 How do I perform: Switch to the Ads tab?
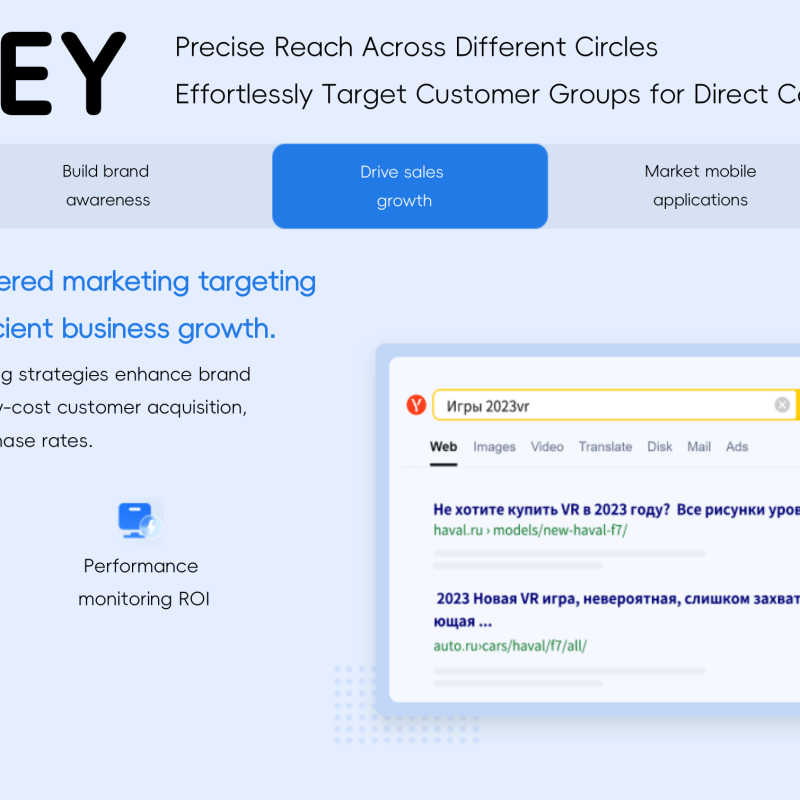[737, 447]
